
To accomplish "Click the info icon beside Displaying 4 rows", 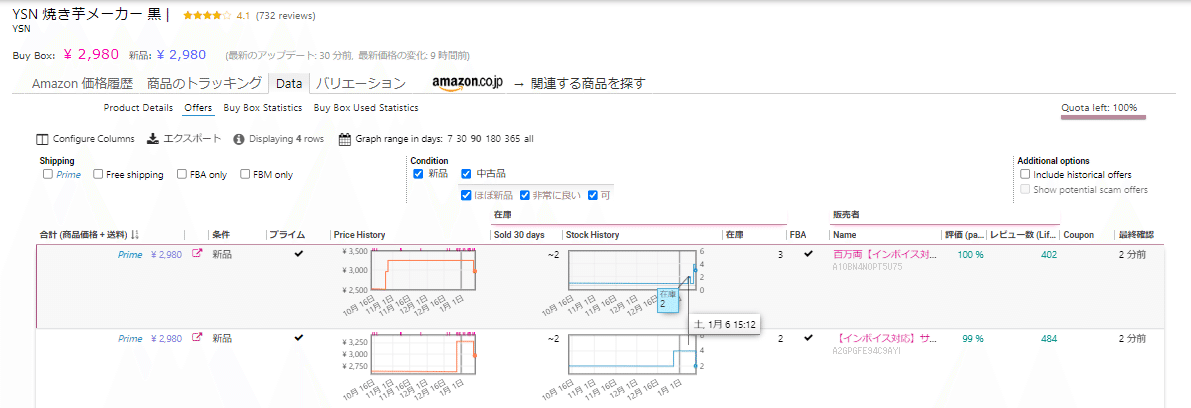I will click(239, 139).
